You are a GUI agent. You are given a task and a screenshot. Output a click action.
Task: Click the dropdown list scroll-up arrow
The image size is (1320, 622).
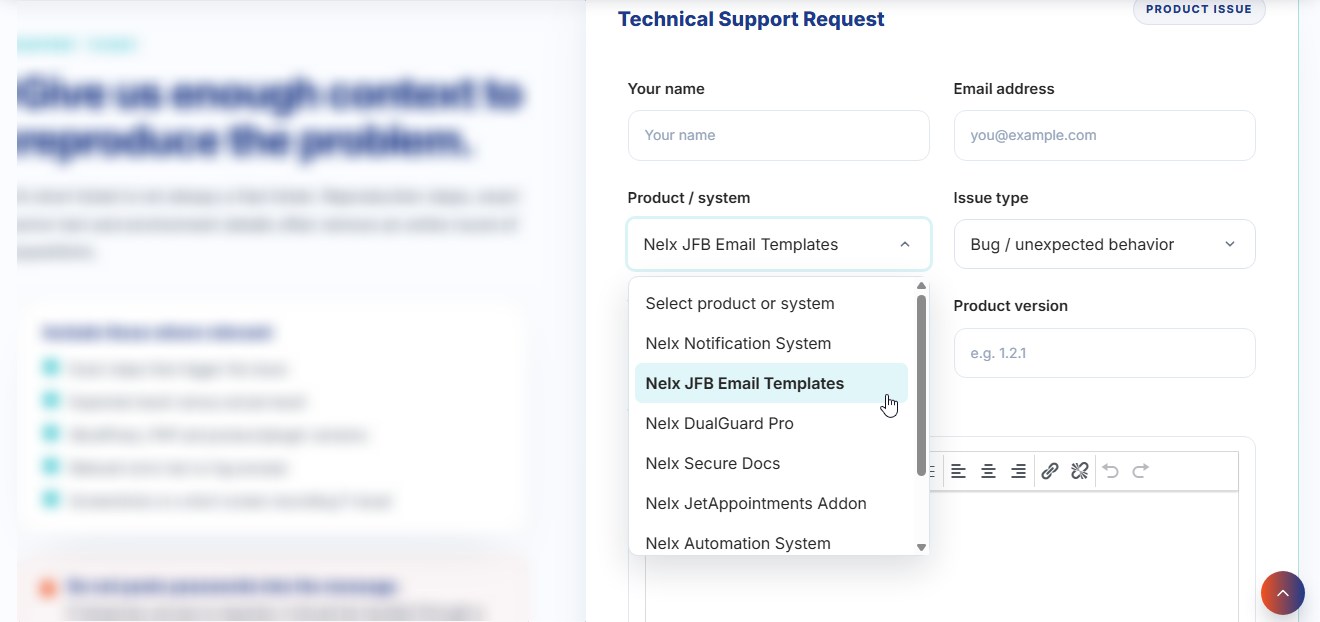pyautogui.click(x=921, y=285)
